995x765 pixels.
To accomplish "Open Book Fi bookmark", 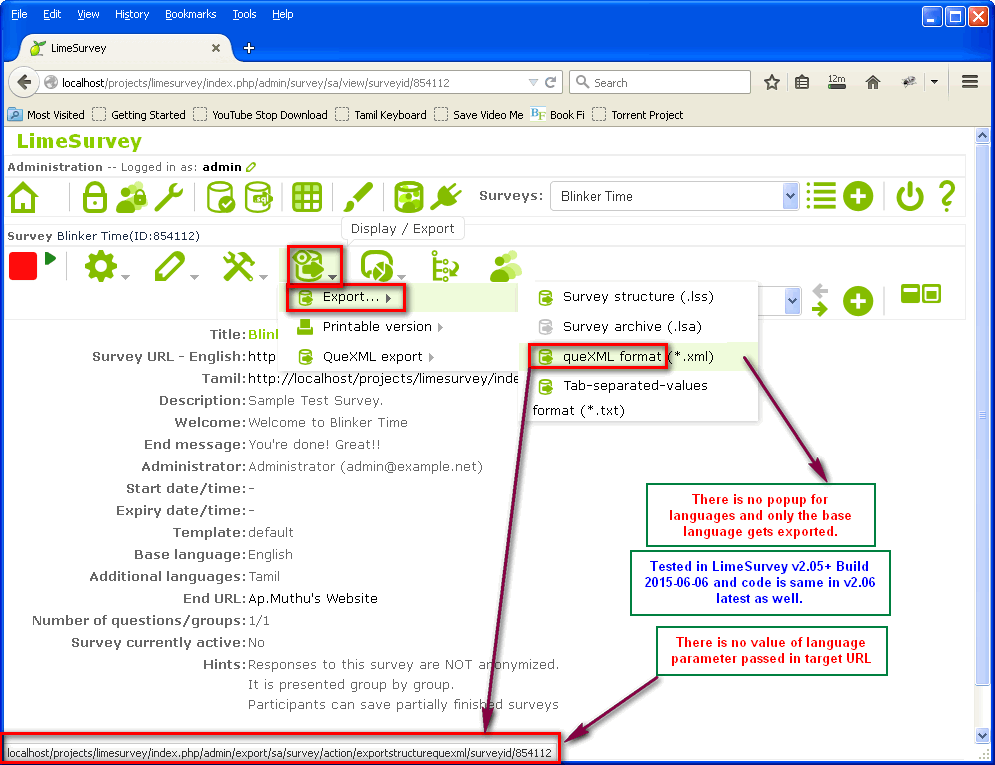I will pos(558,115).
